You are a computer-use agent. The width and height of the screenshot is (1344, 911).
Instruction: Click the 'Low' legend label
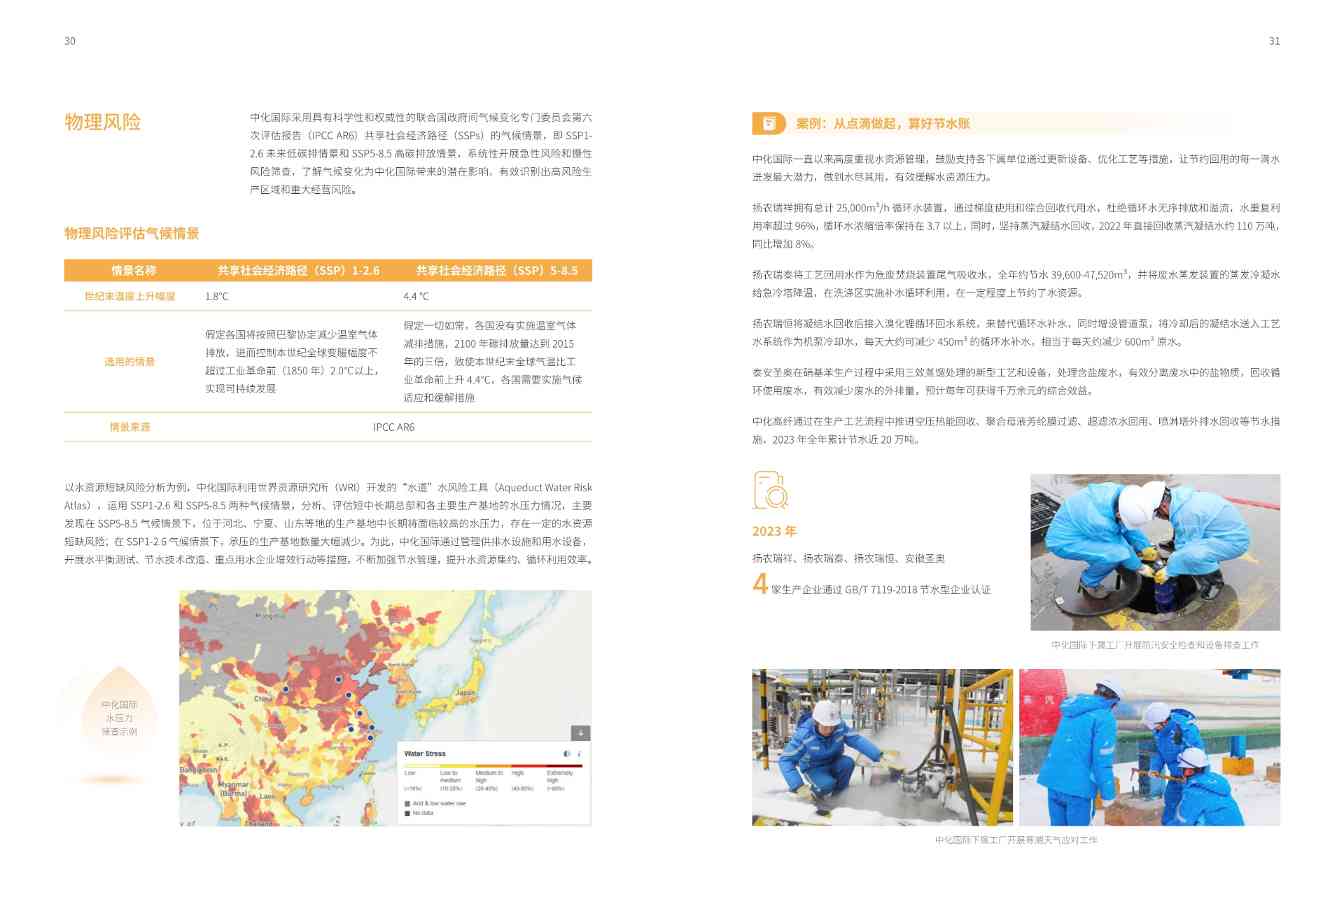click(409, 773)
